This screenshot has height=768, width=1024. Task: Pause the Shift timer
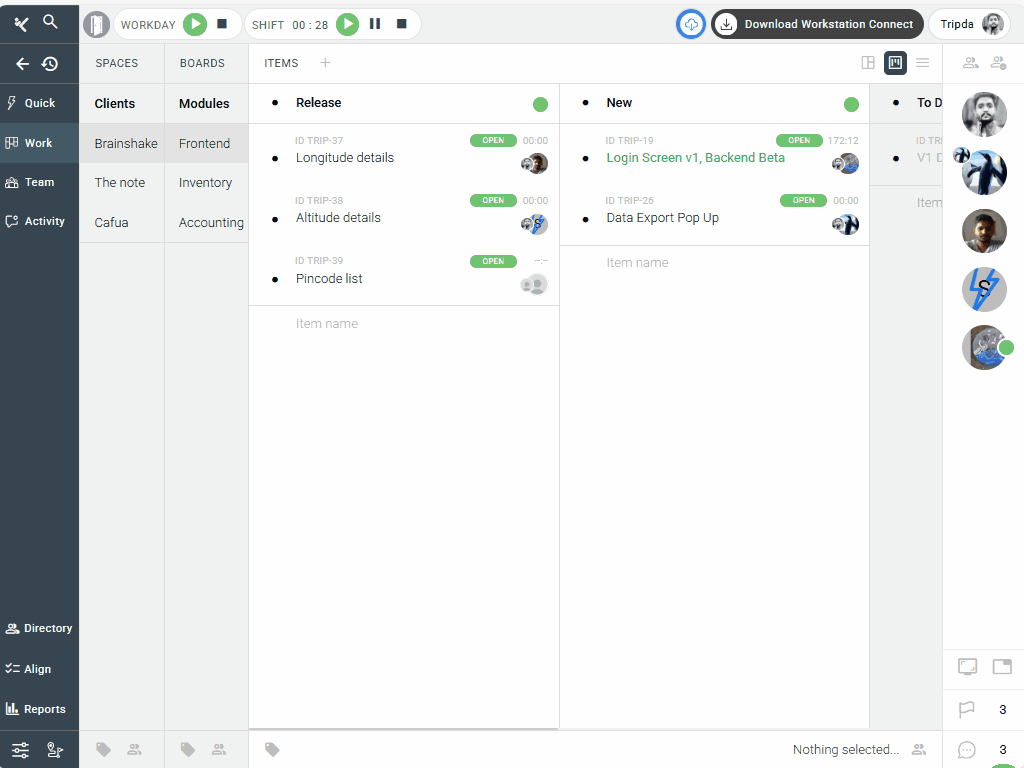tap(375, 24)
